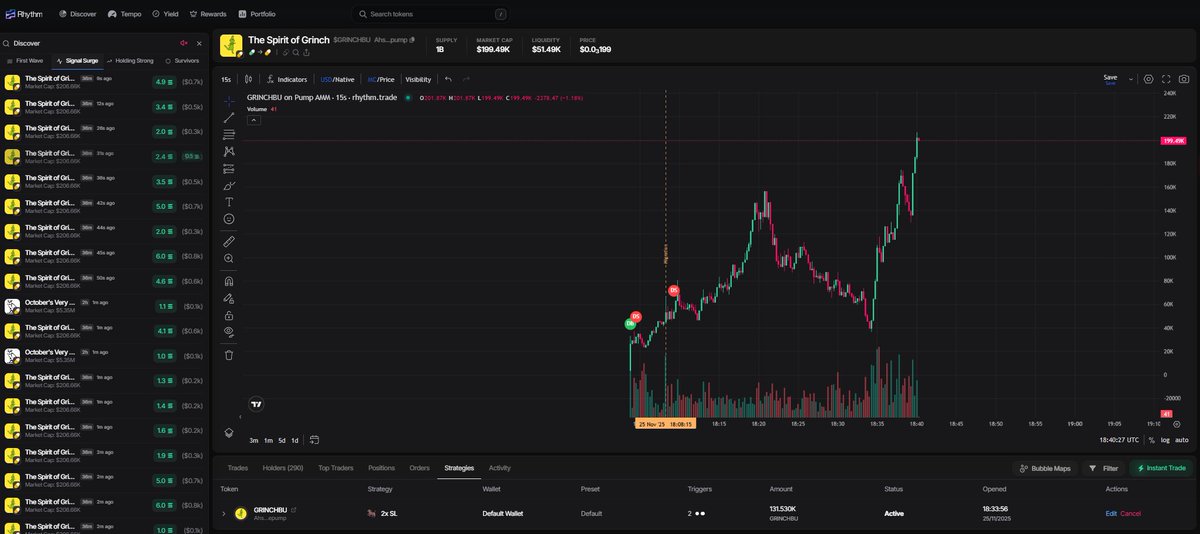Click the search magnifier icon under token name
Viewport: 1200px width, 534px height.
click(295, 52)
